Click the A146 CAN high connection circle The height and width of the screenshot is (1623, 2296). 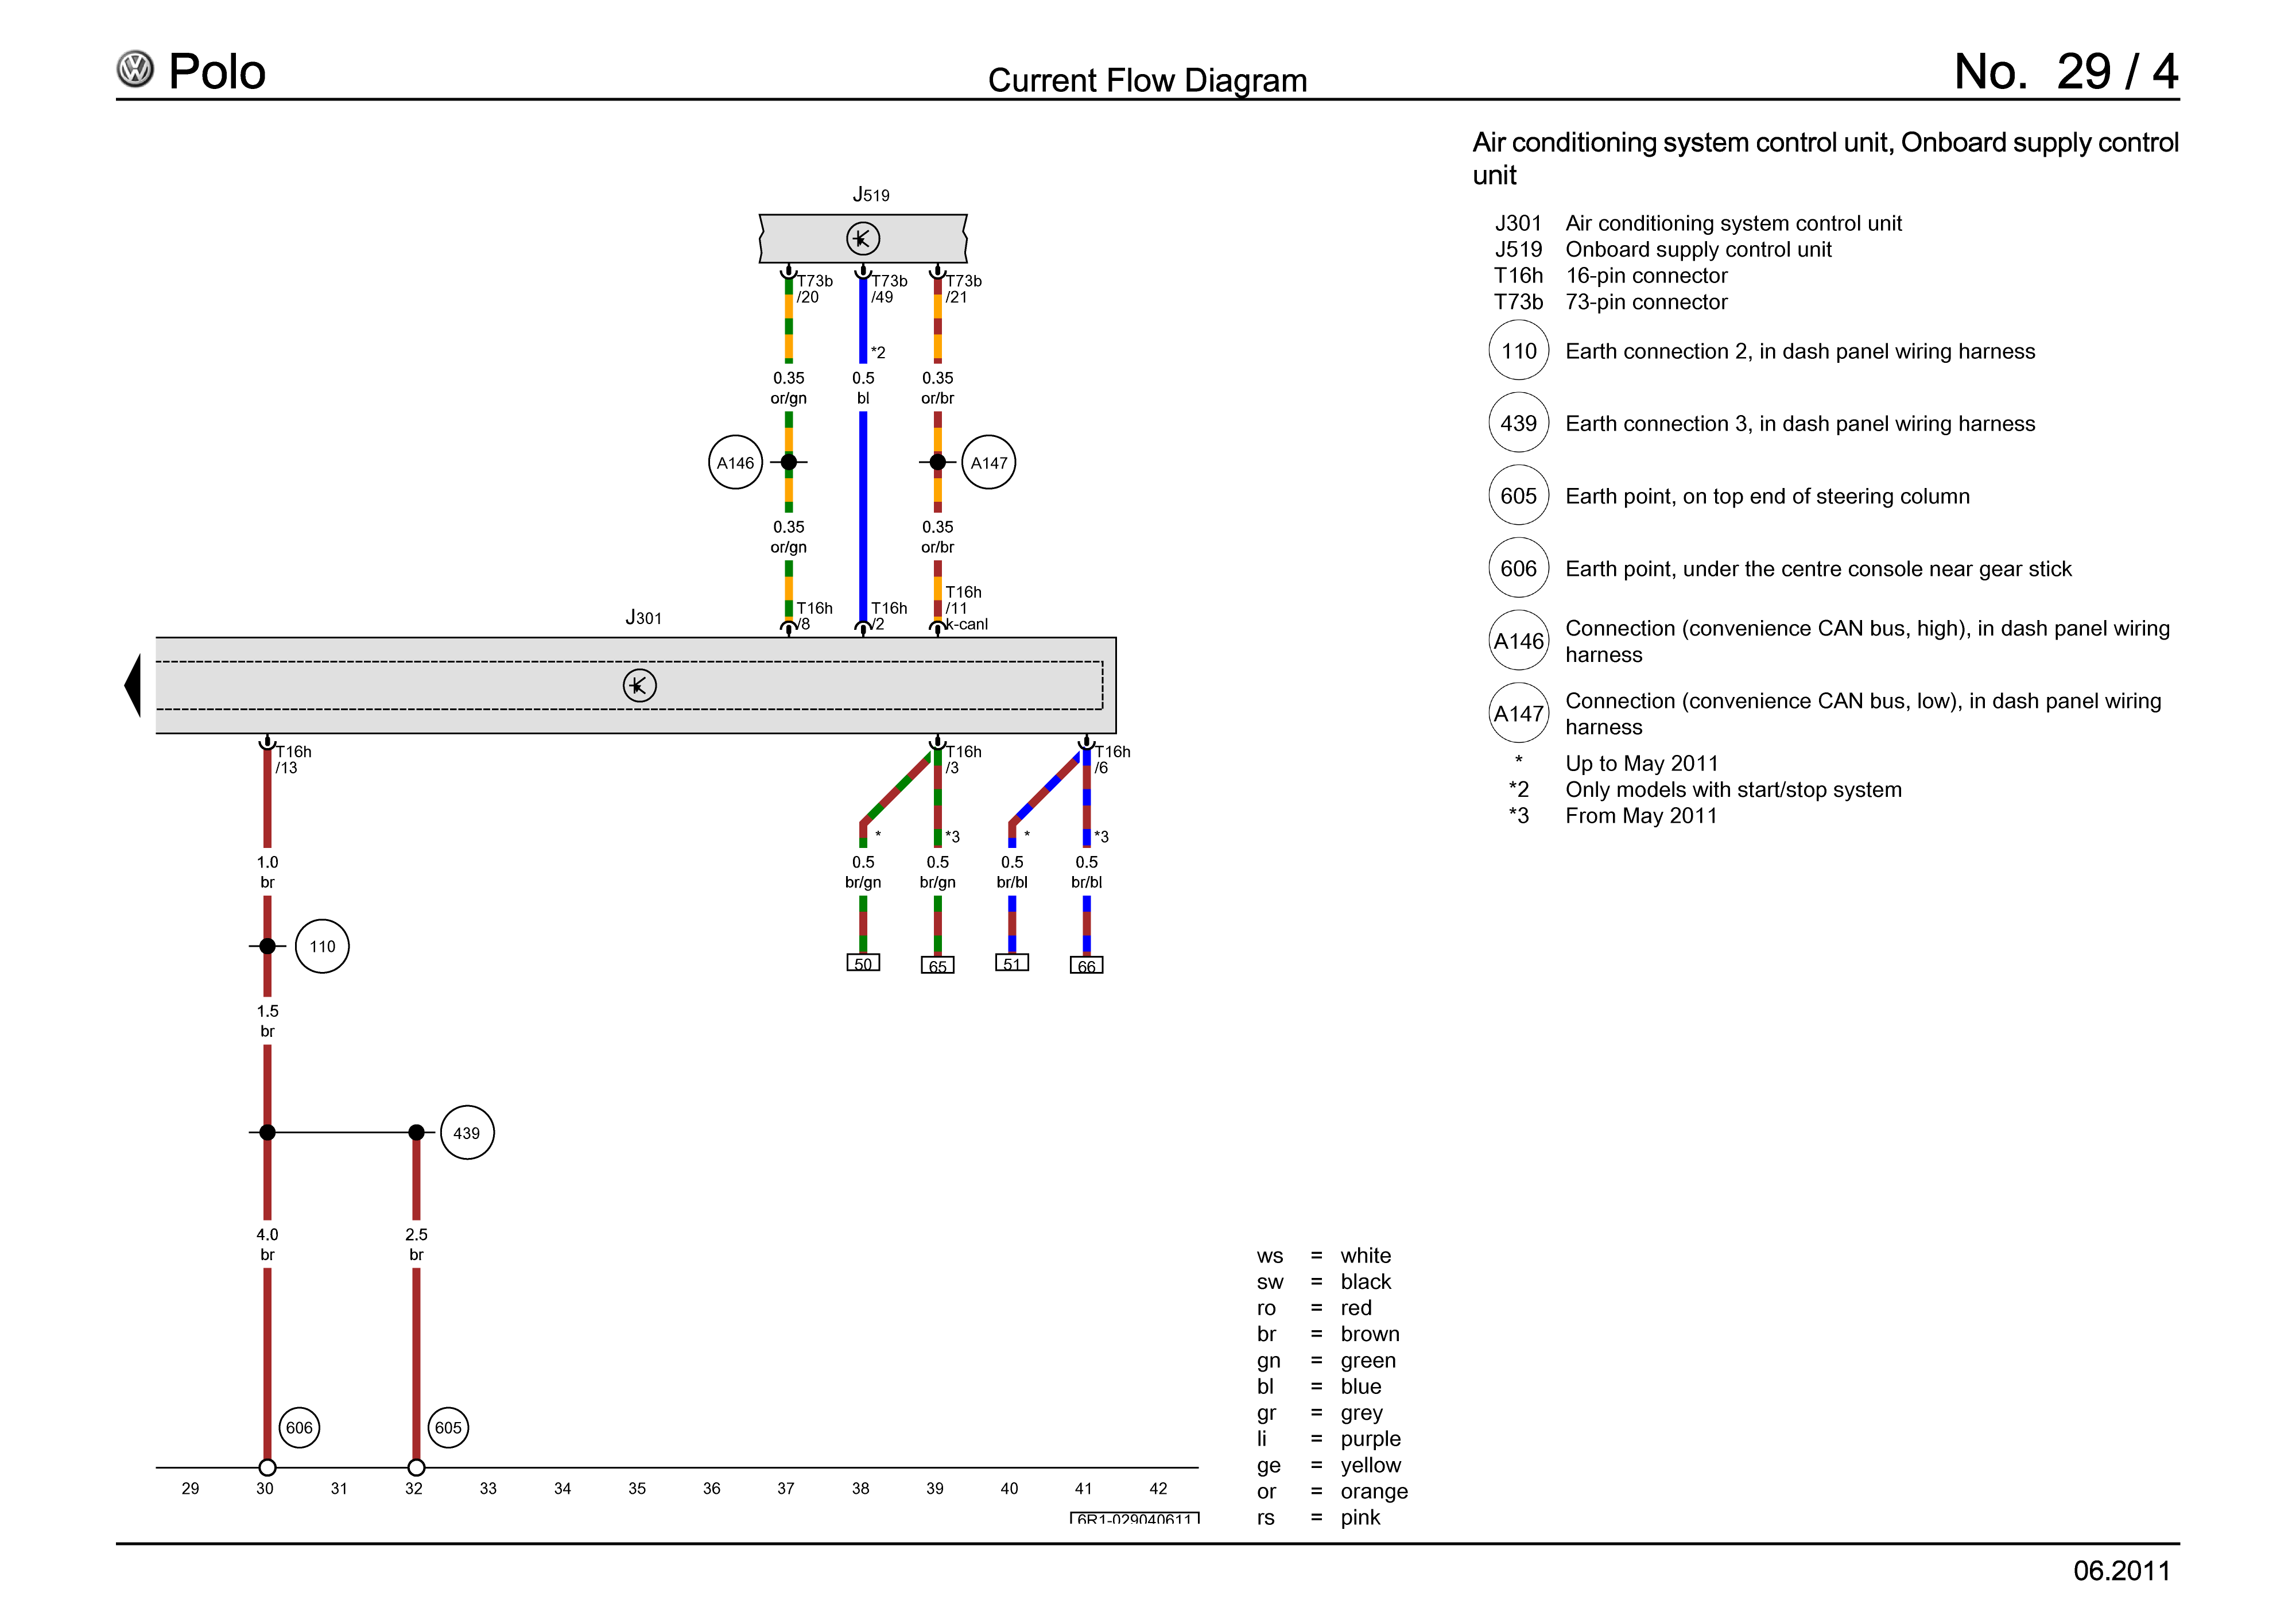tap(735, 462)
